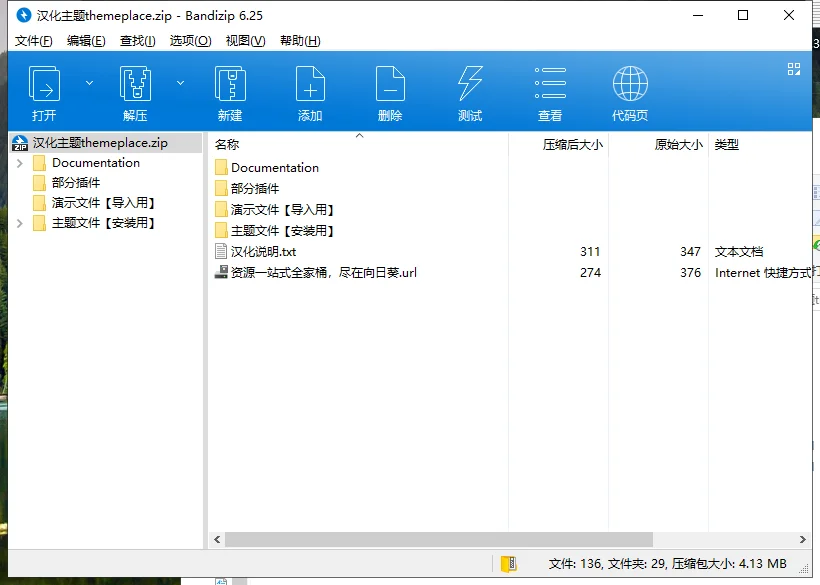
Task: Click 文本文档 type cell
Action: (x=739, y=252)
